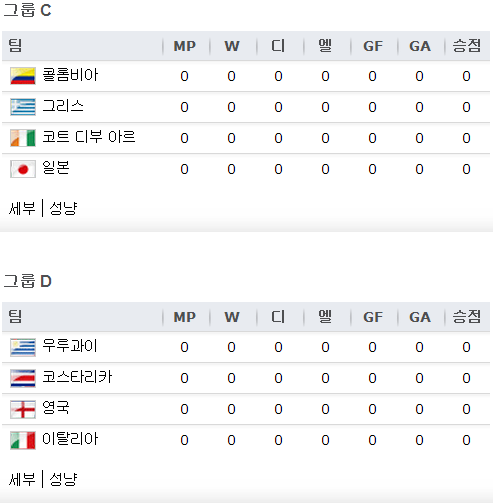Image resolution: width=496 pixels, height=503 pixels.
Task: Open the 그리스 team link
Action: (63, 106)
